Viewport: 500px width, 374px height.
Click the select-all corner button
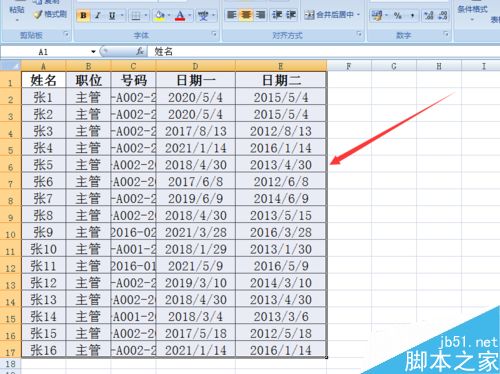[11, 66]
